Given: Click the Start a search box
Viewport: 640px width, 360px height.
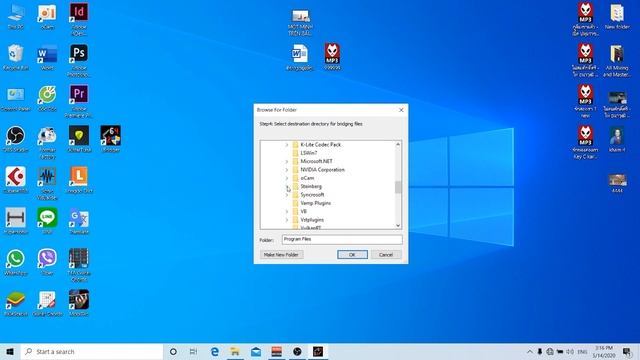Looking at the screenshot, I should pos(92,351).
